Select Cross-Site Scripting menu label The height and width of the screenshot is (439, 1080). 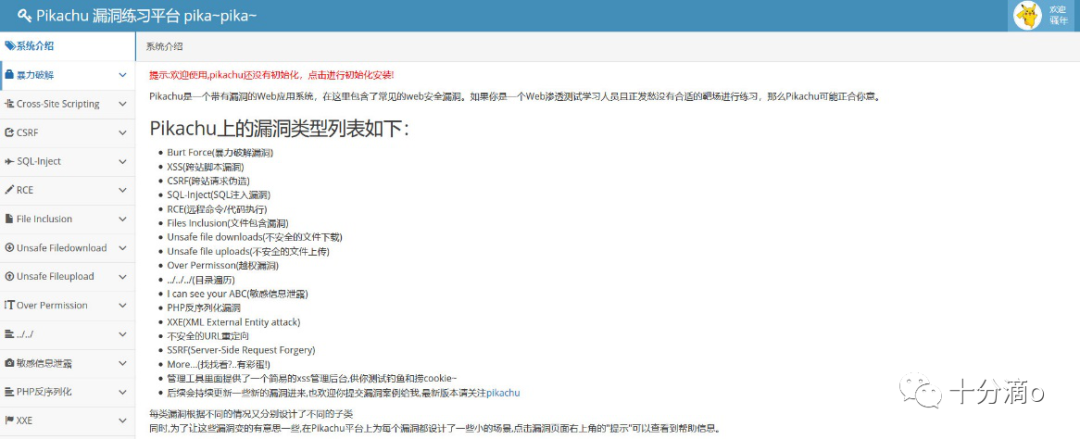pyautogui.click(x=58, y=104)
